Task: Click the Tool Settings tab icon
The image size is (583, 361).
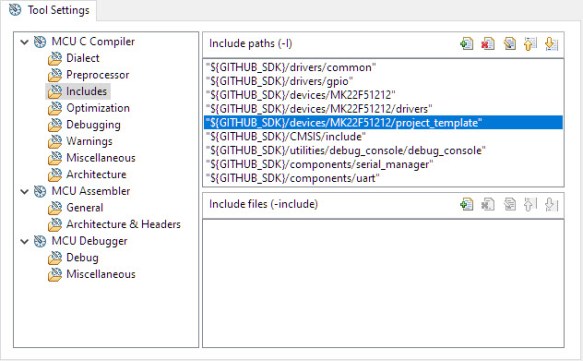Action: click(15, 10)
